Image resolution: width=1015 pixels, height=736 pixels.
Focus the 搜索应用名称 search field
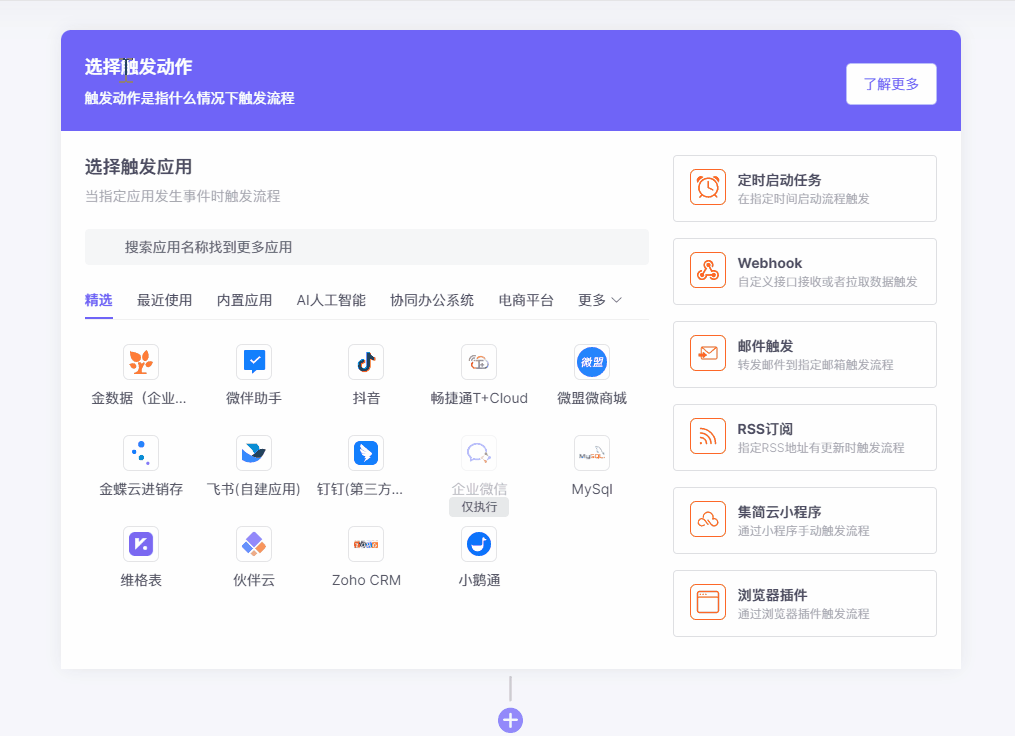pos(366,247)
